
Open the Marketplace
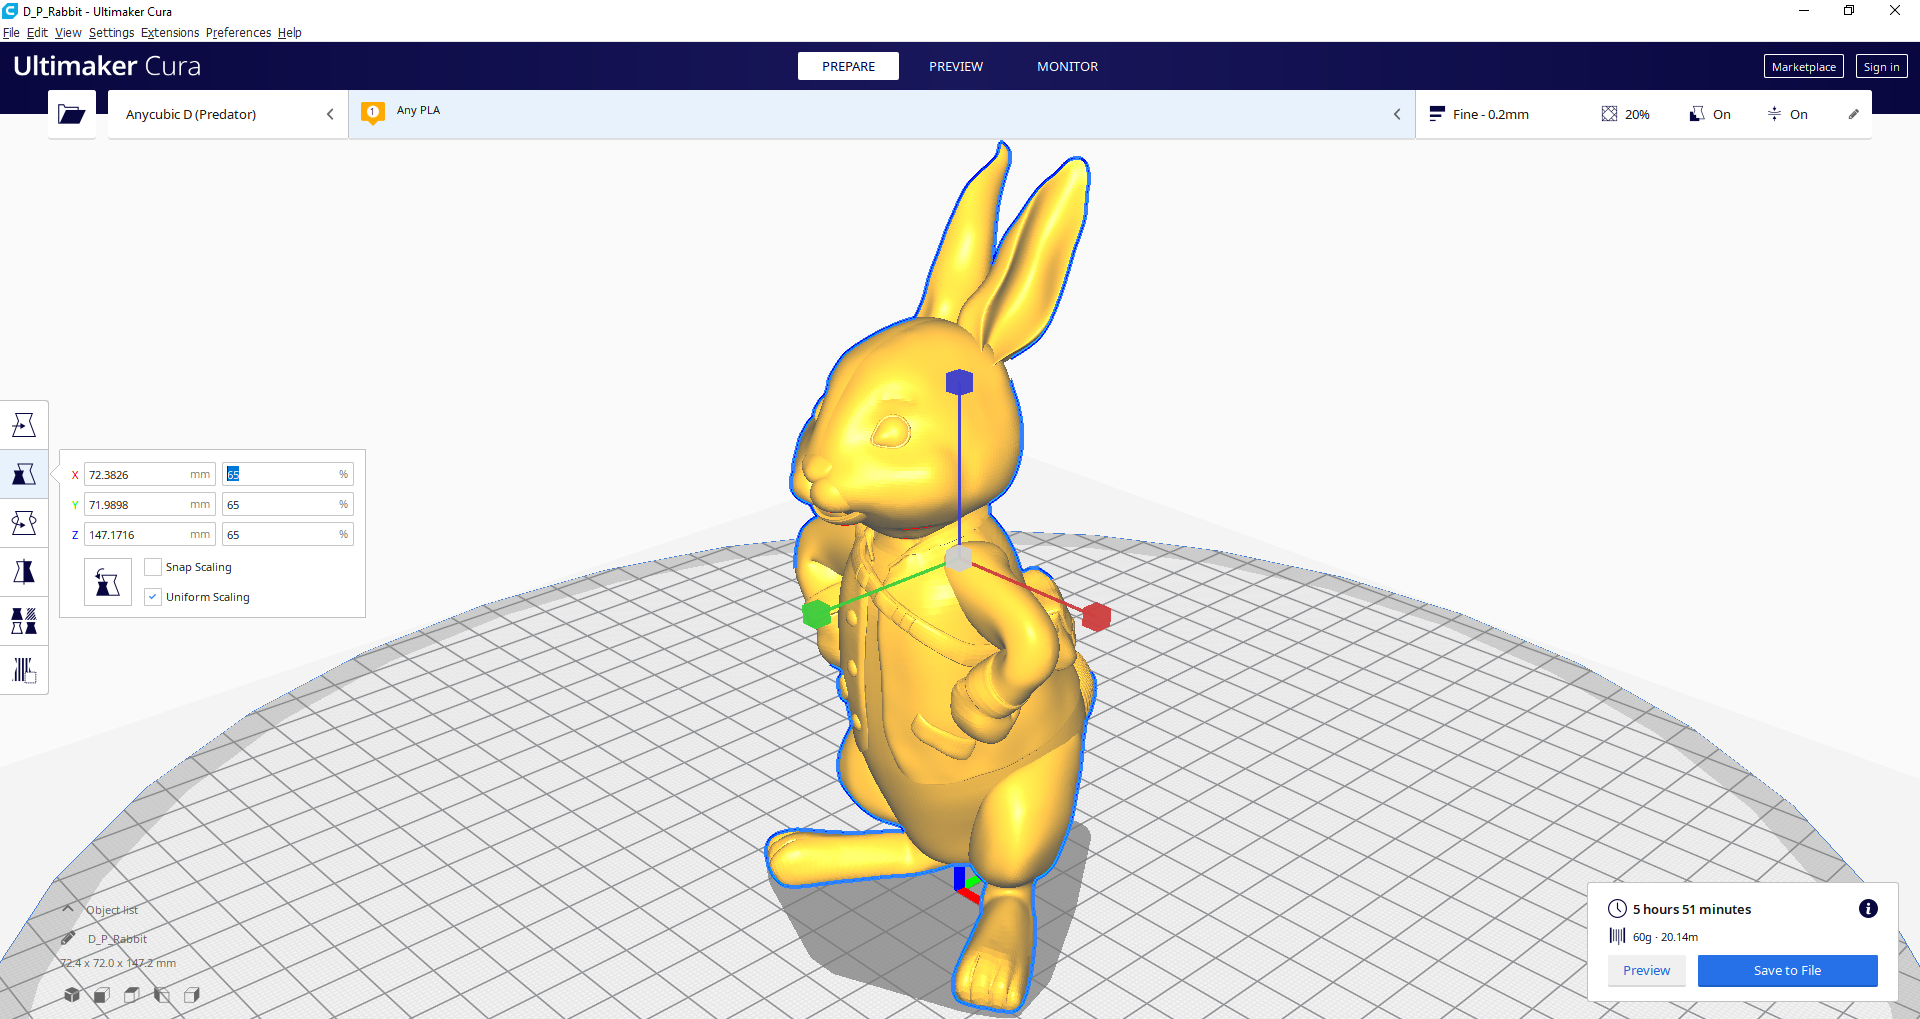(1803, 67)
